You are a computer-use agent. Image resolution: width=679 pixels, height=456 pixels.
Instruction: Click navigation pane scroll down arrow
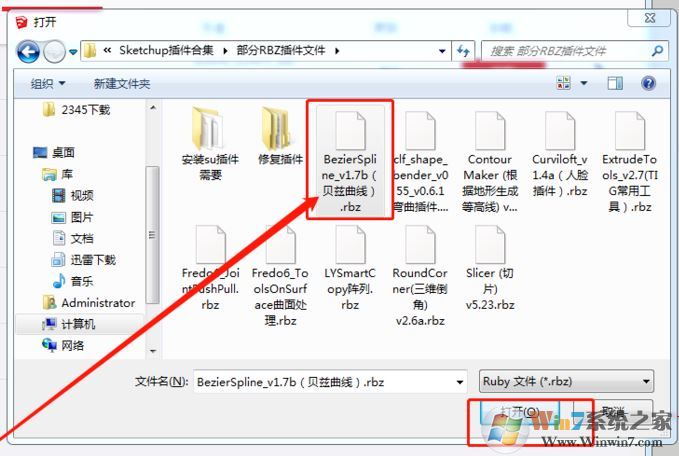[153, 351]
